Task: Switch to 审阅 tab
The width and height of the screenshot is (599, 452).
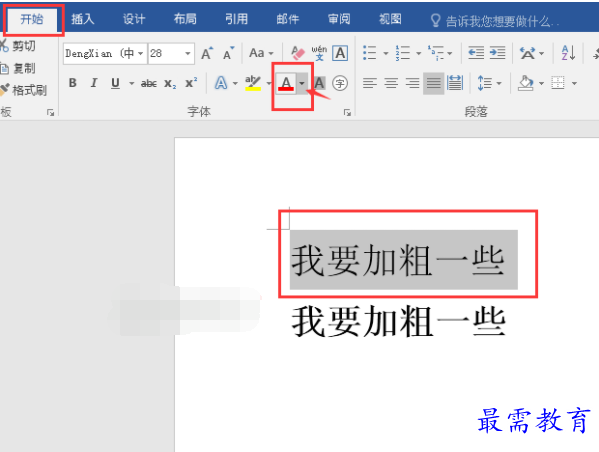Action: (339, 19)
